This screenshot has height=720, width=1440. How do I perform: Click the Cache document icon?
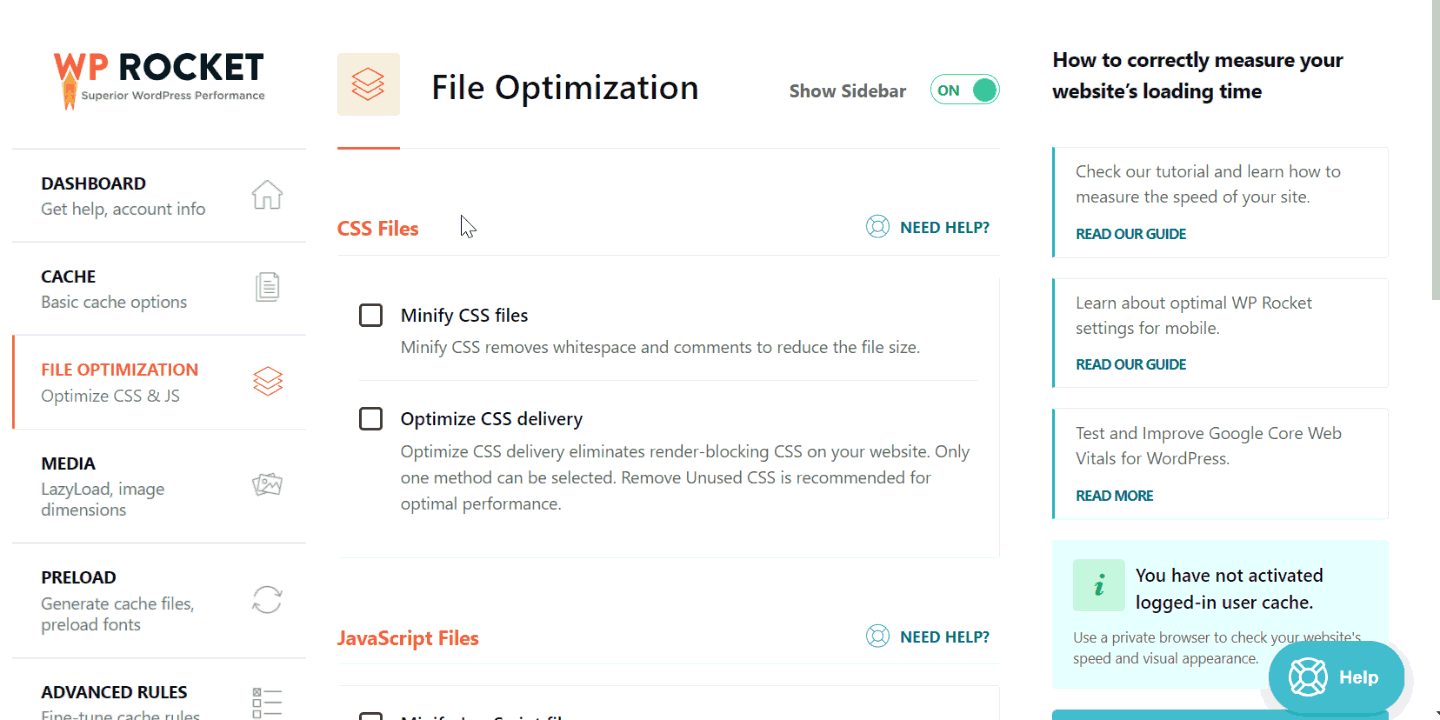[267, 288]
